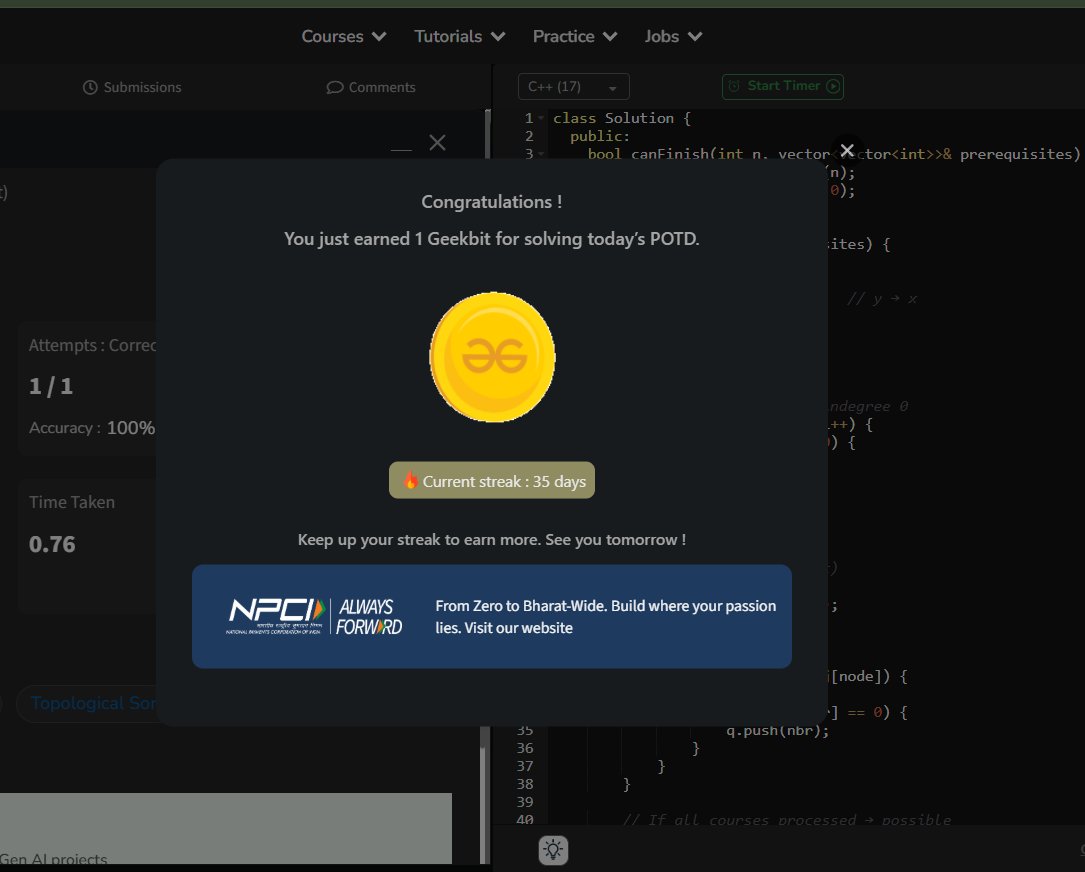This screenshot has width=1085, height=872.
Task: Switch to the Comments tab
Action: (x=371, y=87)
